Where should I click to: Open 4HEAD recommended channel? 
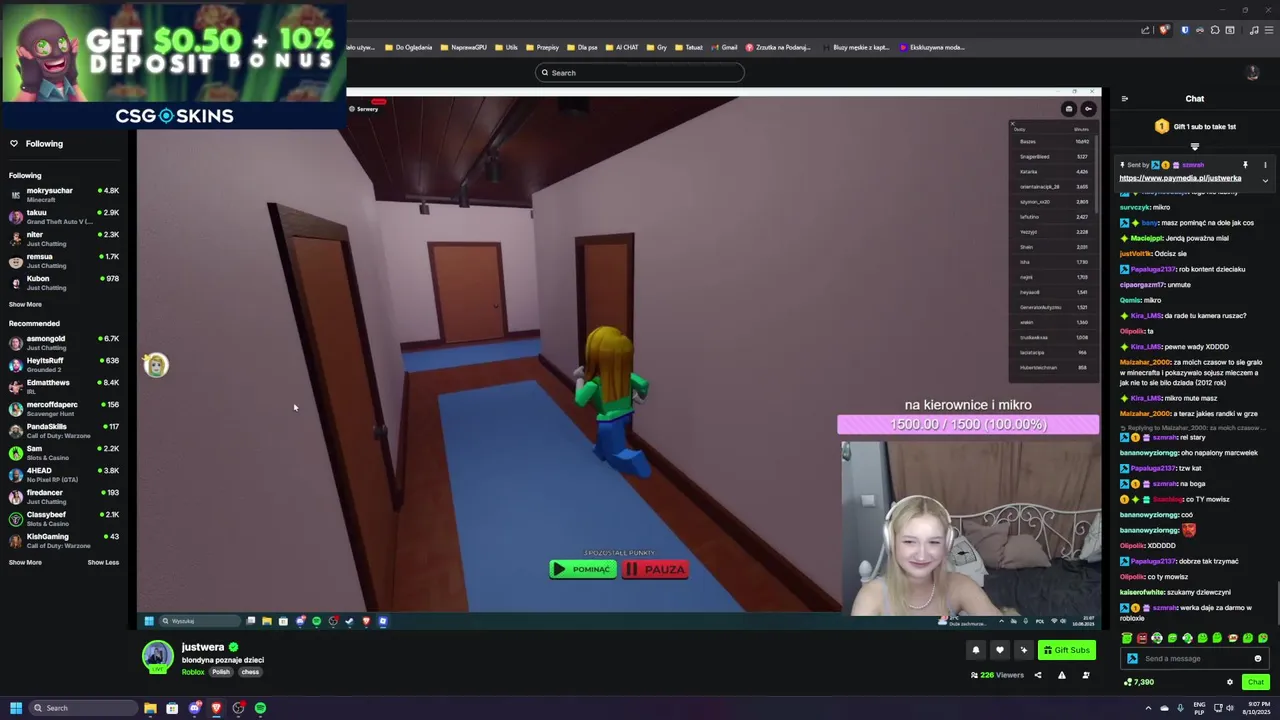(64, 475)
